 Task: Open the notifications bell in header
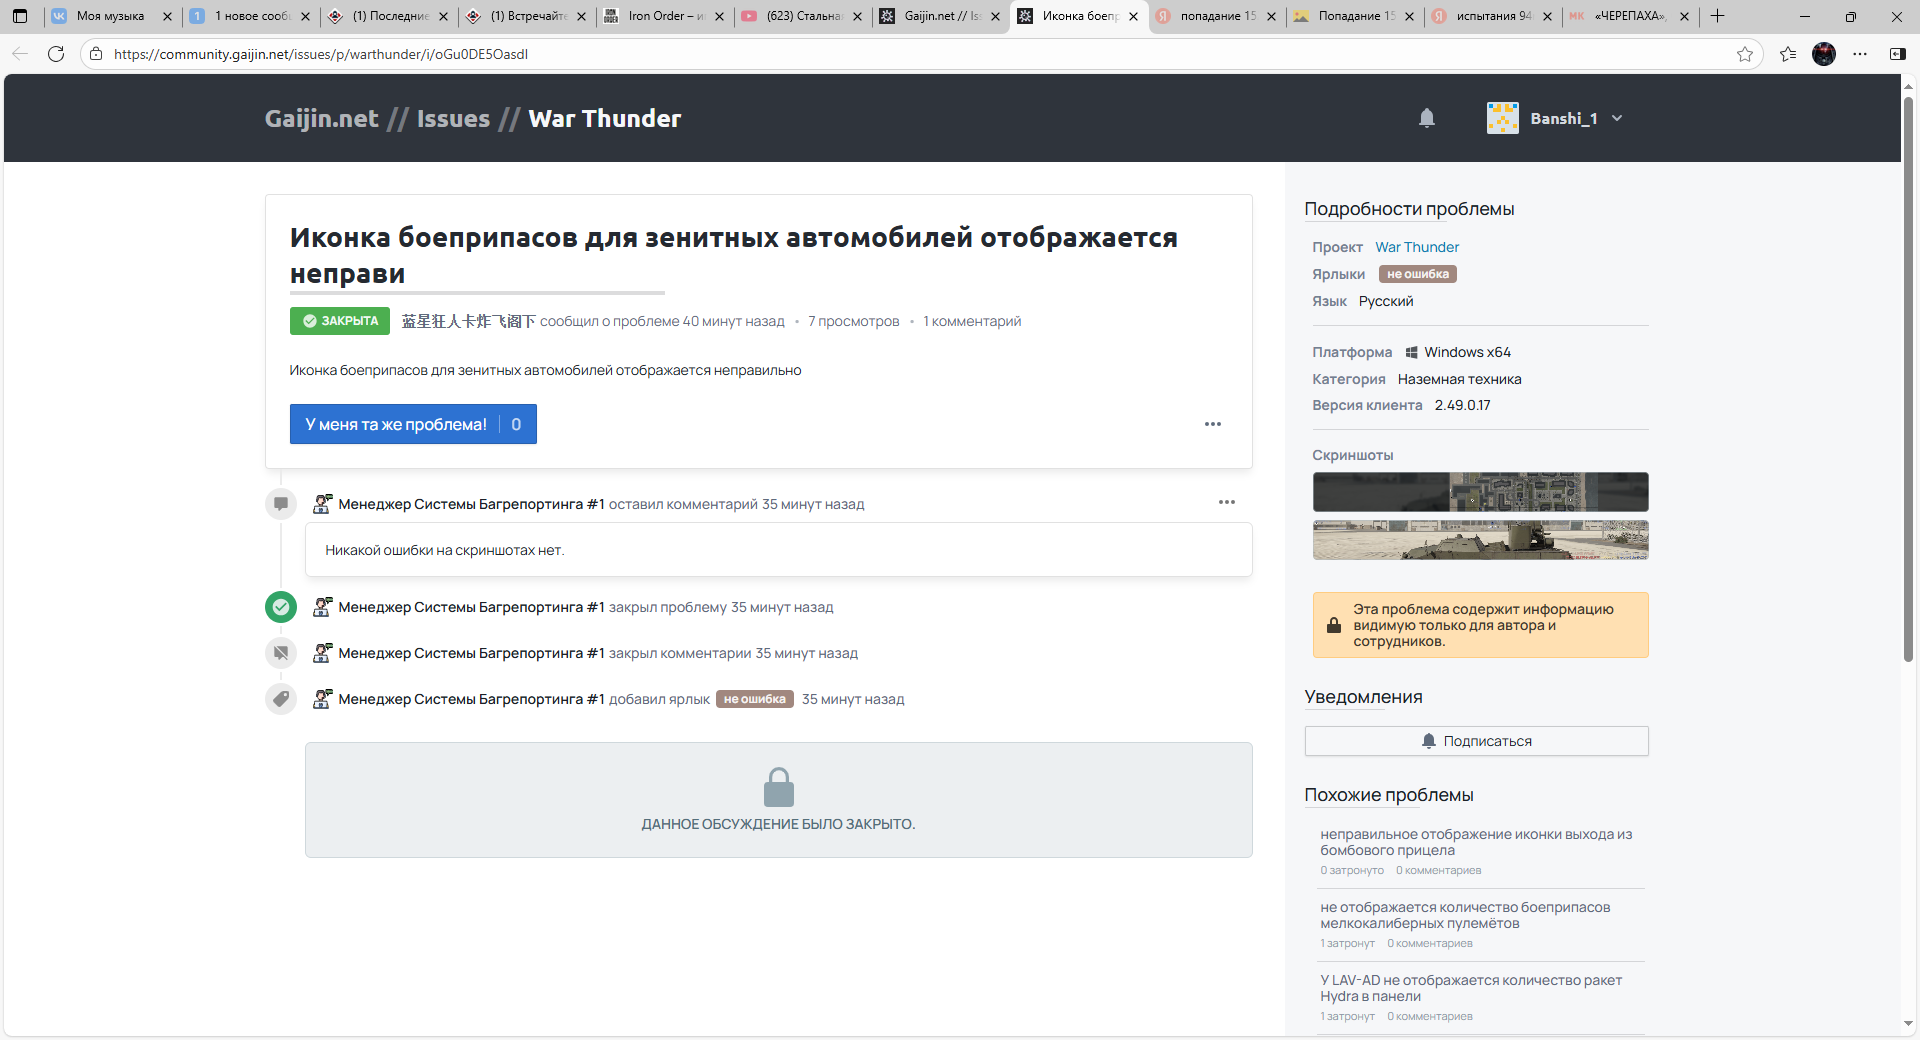(x=1427, y=118)
